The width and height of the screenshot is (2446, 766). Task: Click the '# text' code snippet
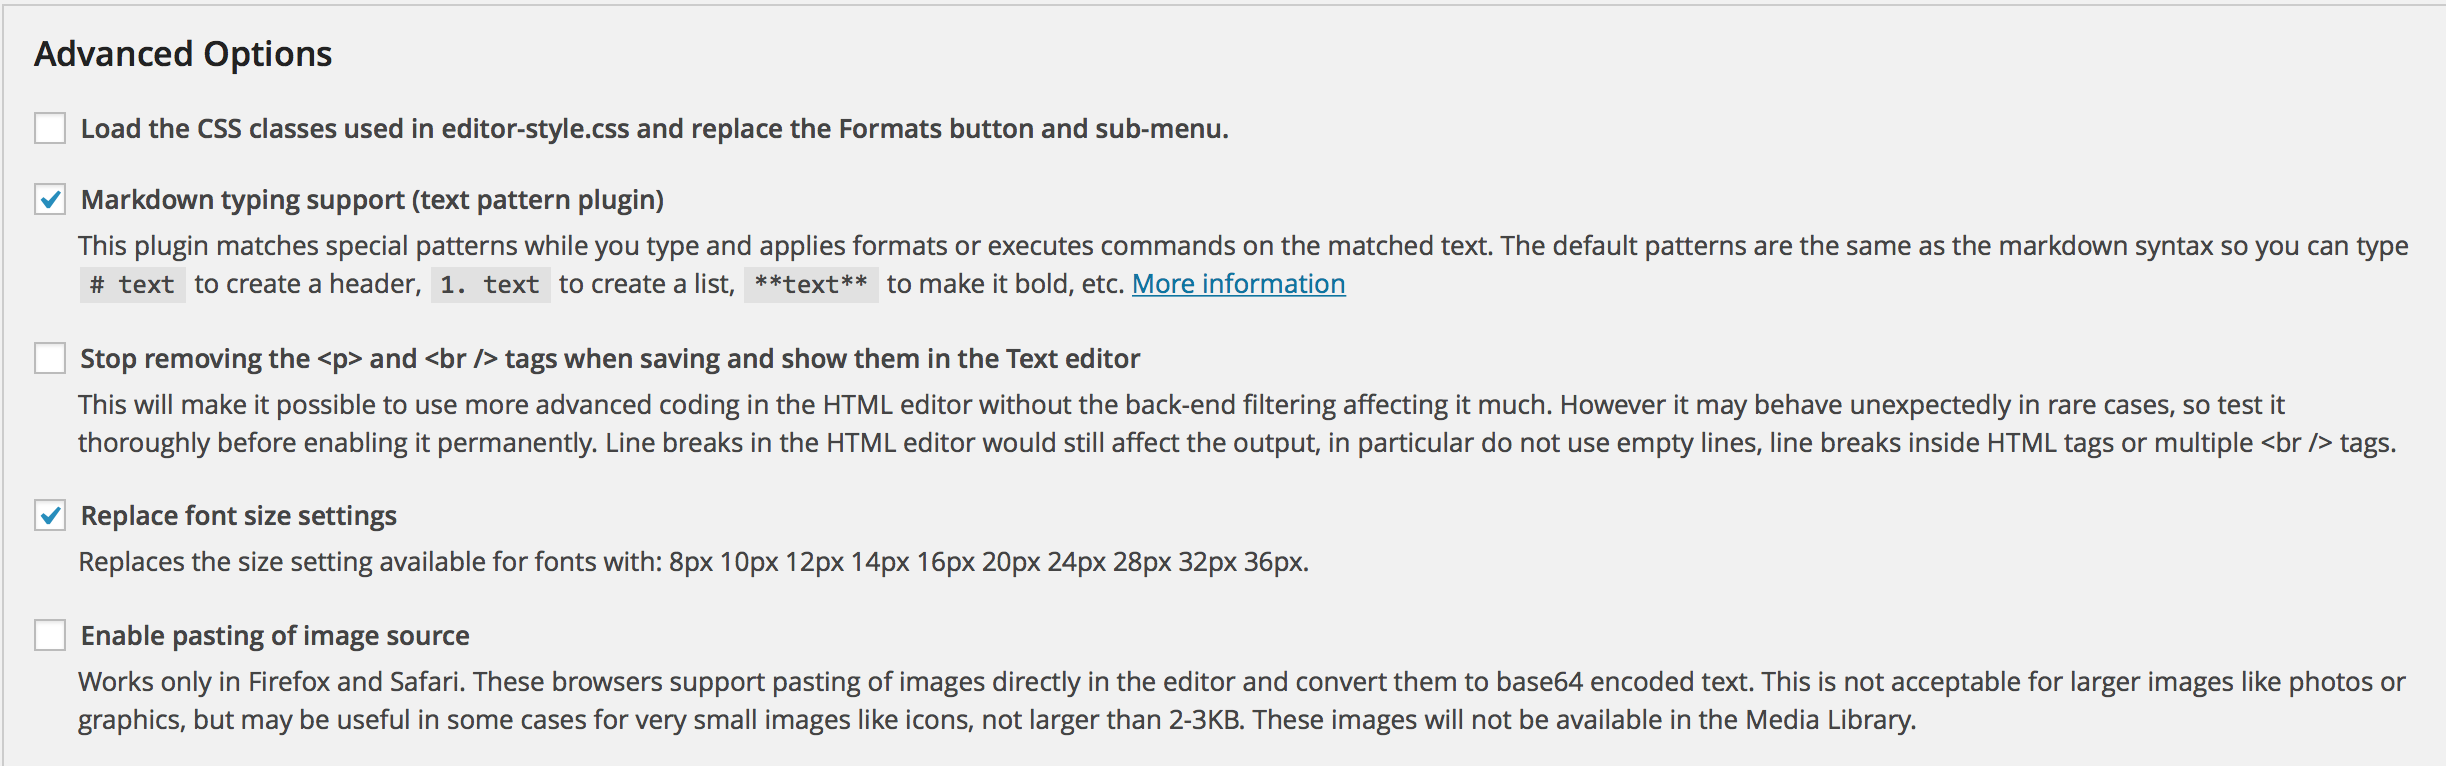[x=132, y=285]
